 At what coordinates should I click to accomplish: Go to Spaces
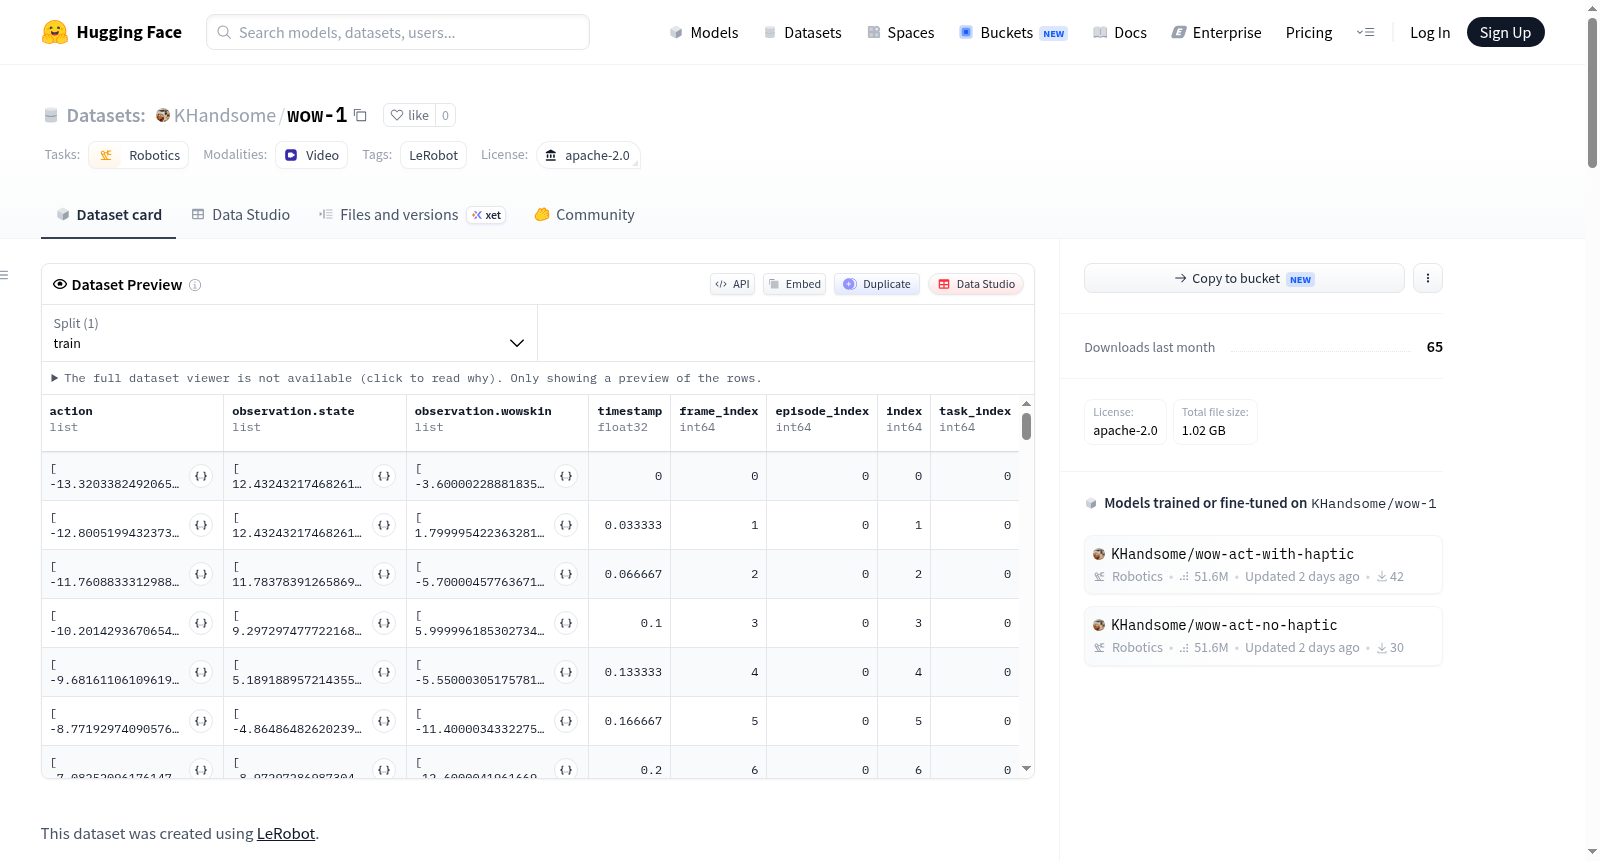click(x=901, y=32)
